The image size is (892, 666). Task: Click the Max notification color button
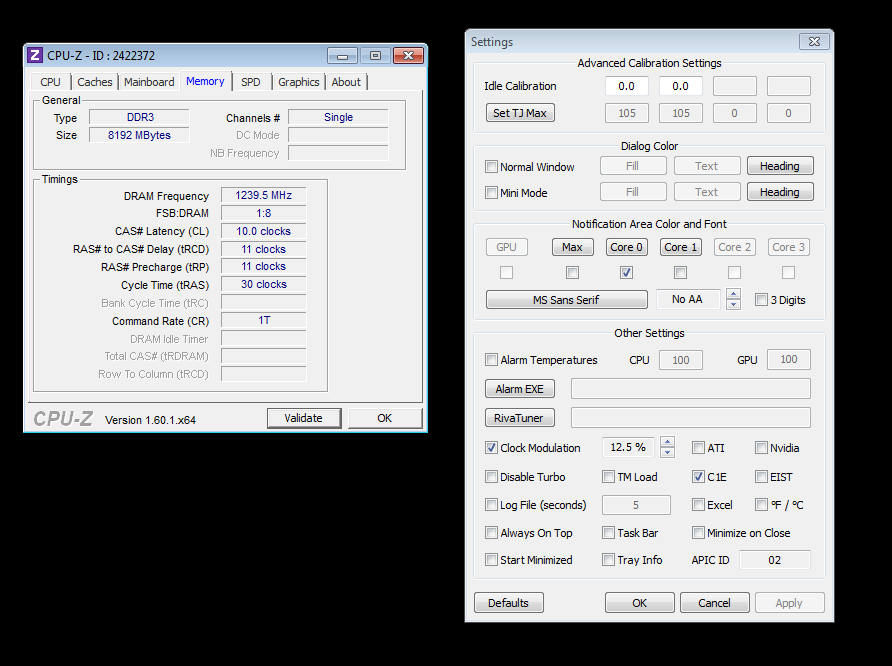572,247
